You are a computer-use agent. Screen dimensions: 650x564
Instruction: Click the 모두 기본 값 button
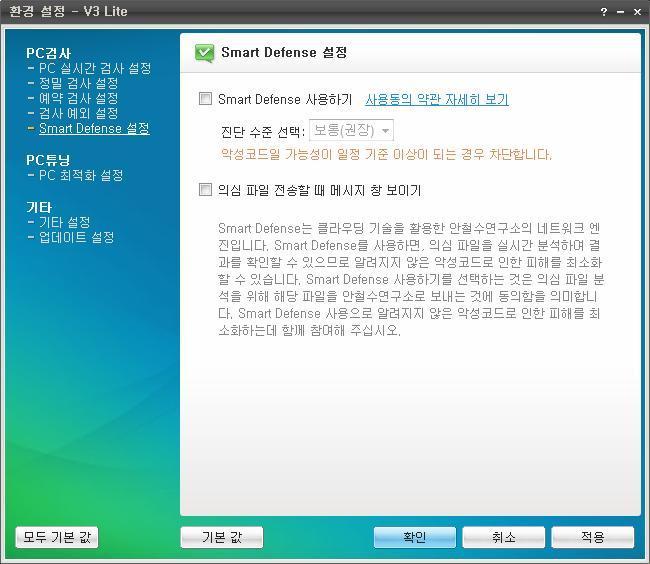tap(57, 537)
